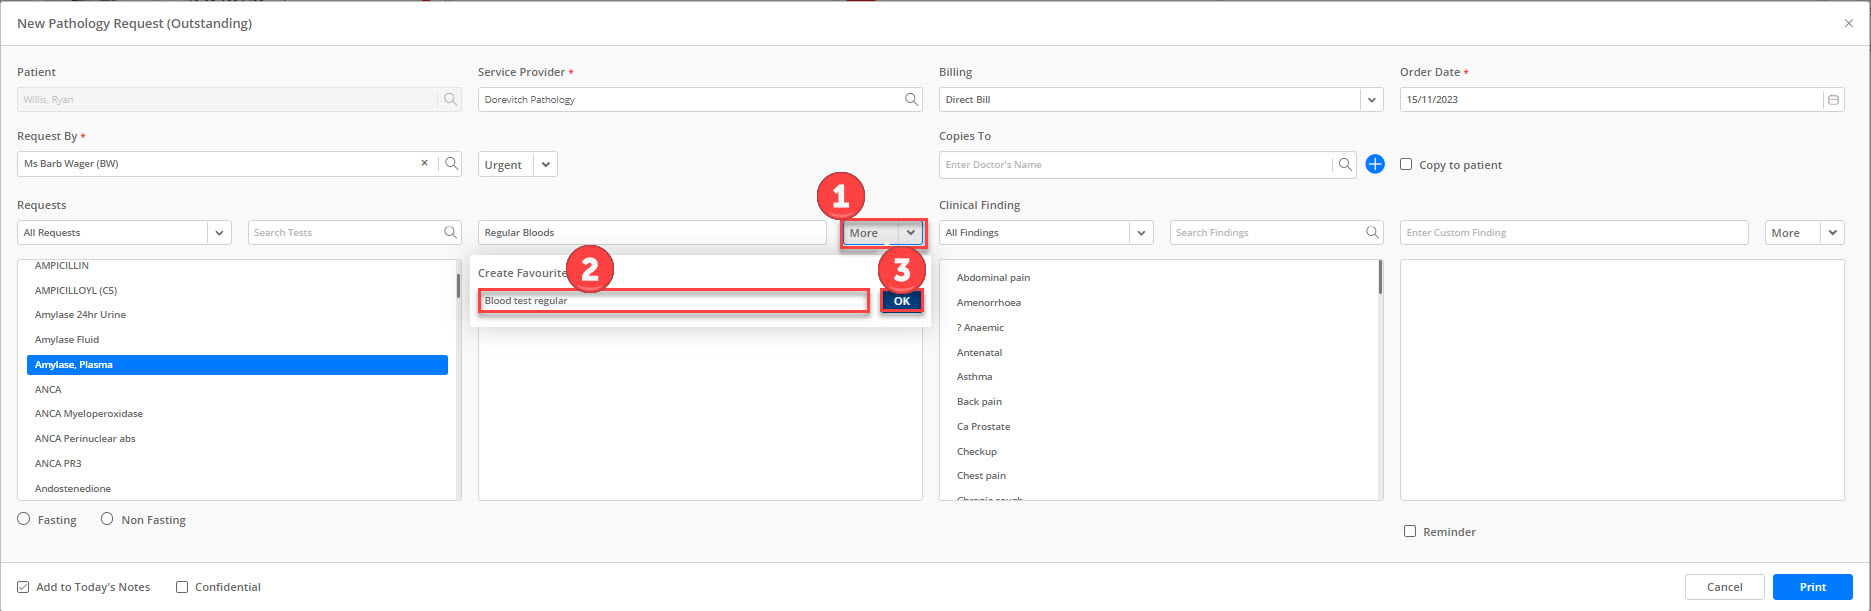Click the Cancel button
This screenshot has height=611, width=1871.
click(x=1724, y=587)
